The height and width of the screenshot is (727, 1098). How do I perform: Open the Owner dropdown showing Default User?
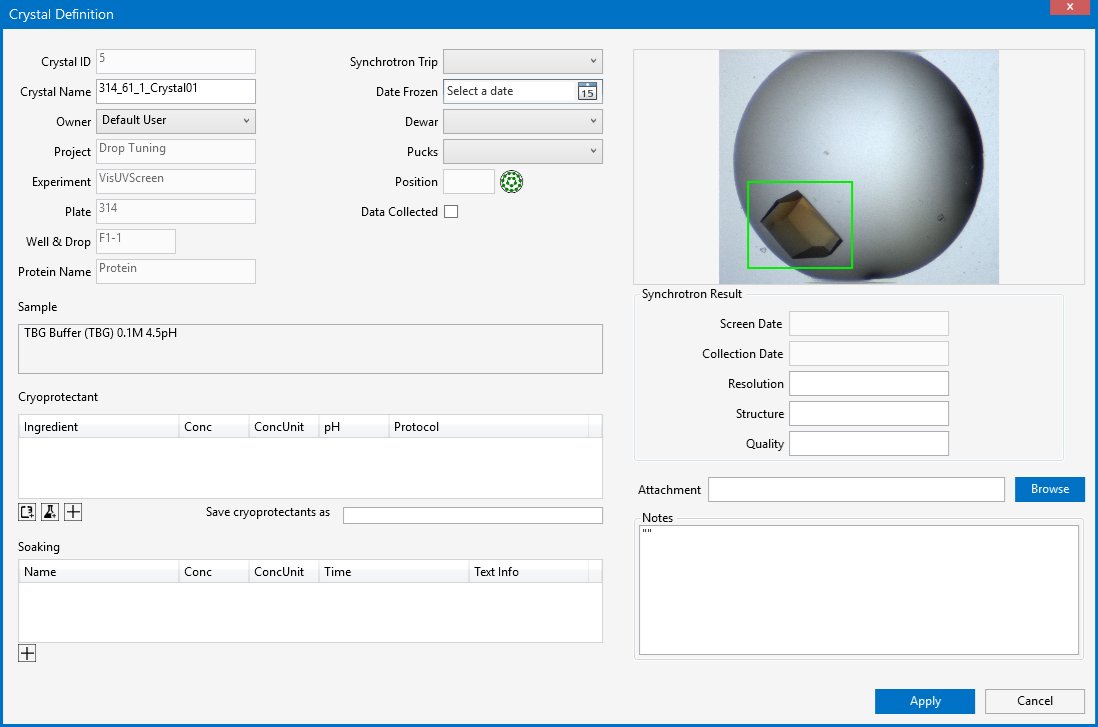176,121
